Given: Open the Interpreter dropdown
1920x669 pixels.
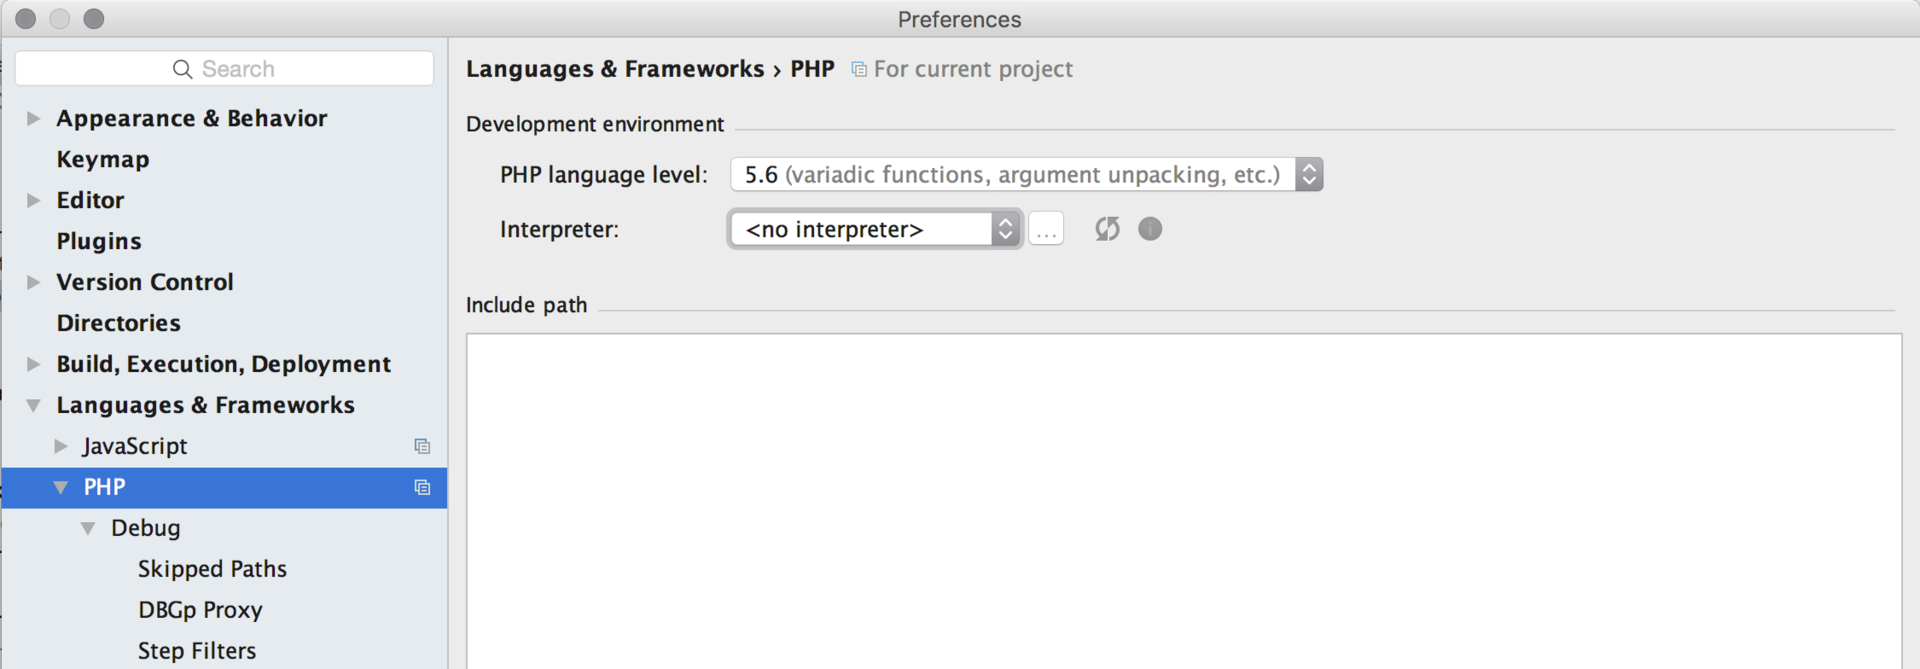Looking at the screenshot, I should (x=875, y=229).
